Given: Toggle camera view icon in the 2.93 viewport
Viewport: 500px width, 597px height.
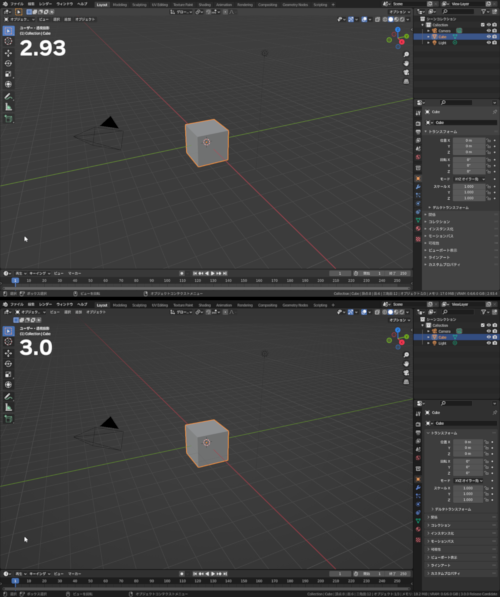Looking at the screenshot, I should click(x=406, y=72).
